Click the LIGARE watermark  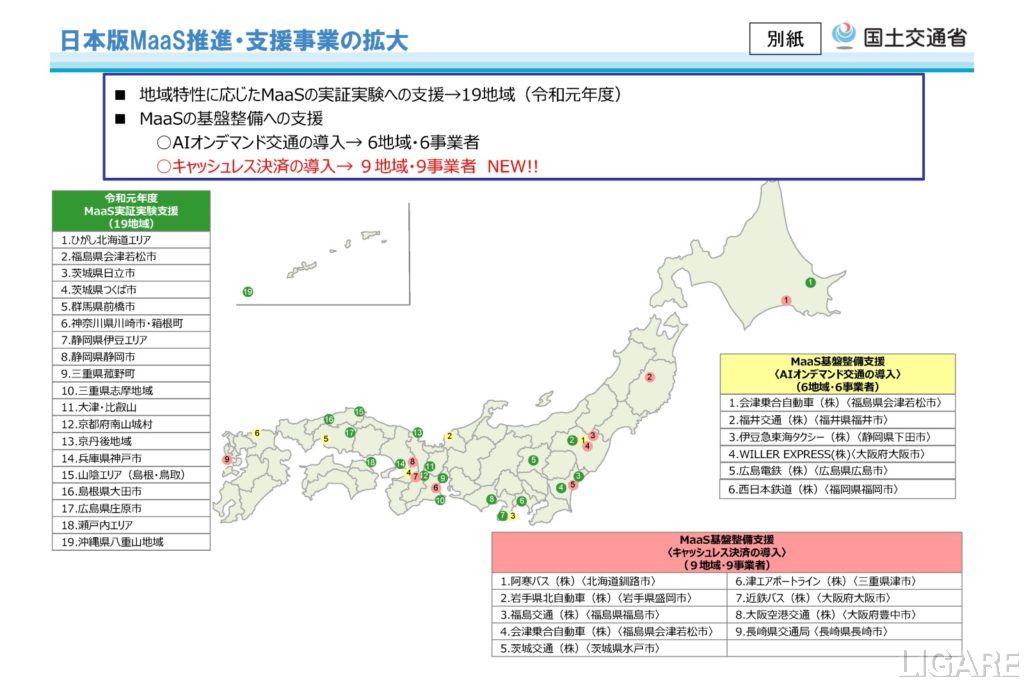(957, 663)
